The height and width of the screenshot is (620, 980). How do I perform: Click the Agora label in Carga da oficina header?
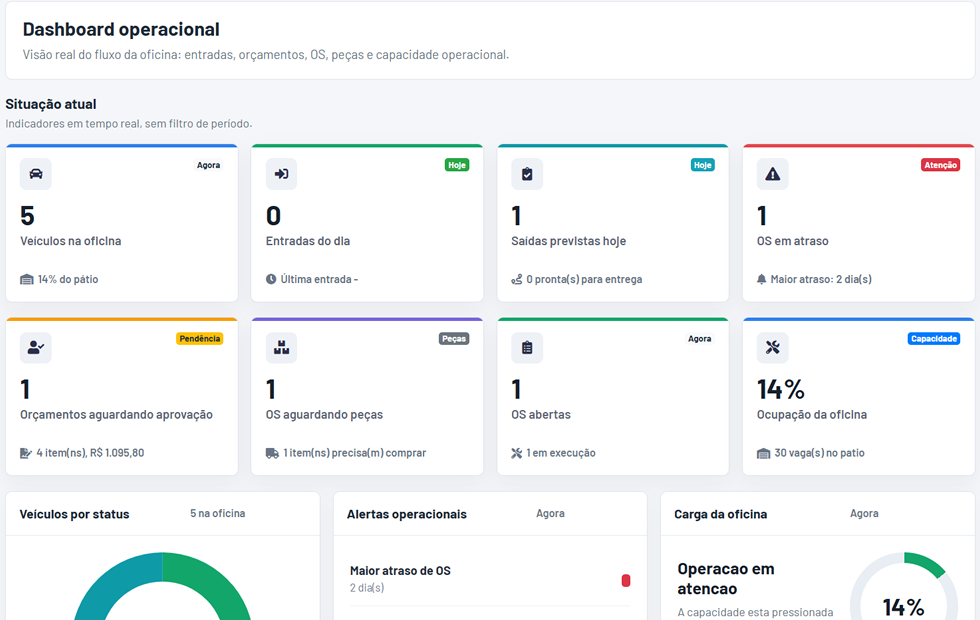(864, 513)
